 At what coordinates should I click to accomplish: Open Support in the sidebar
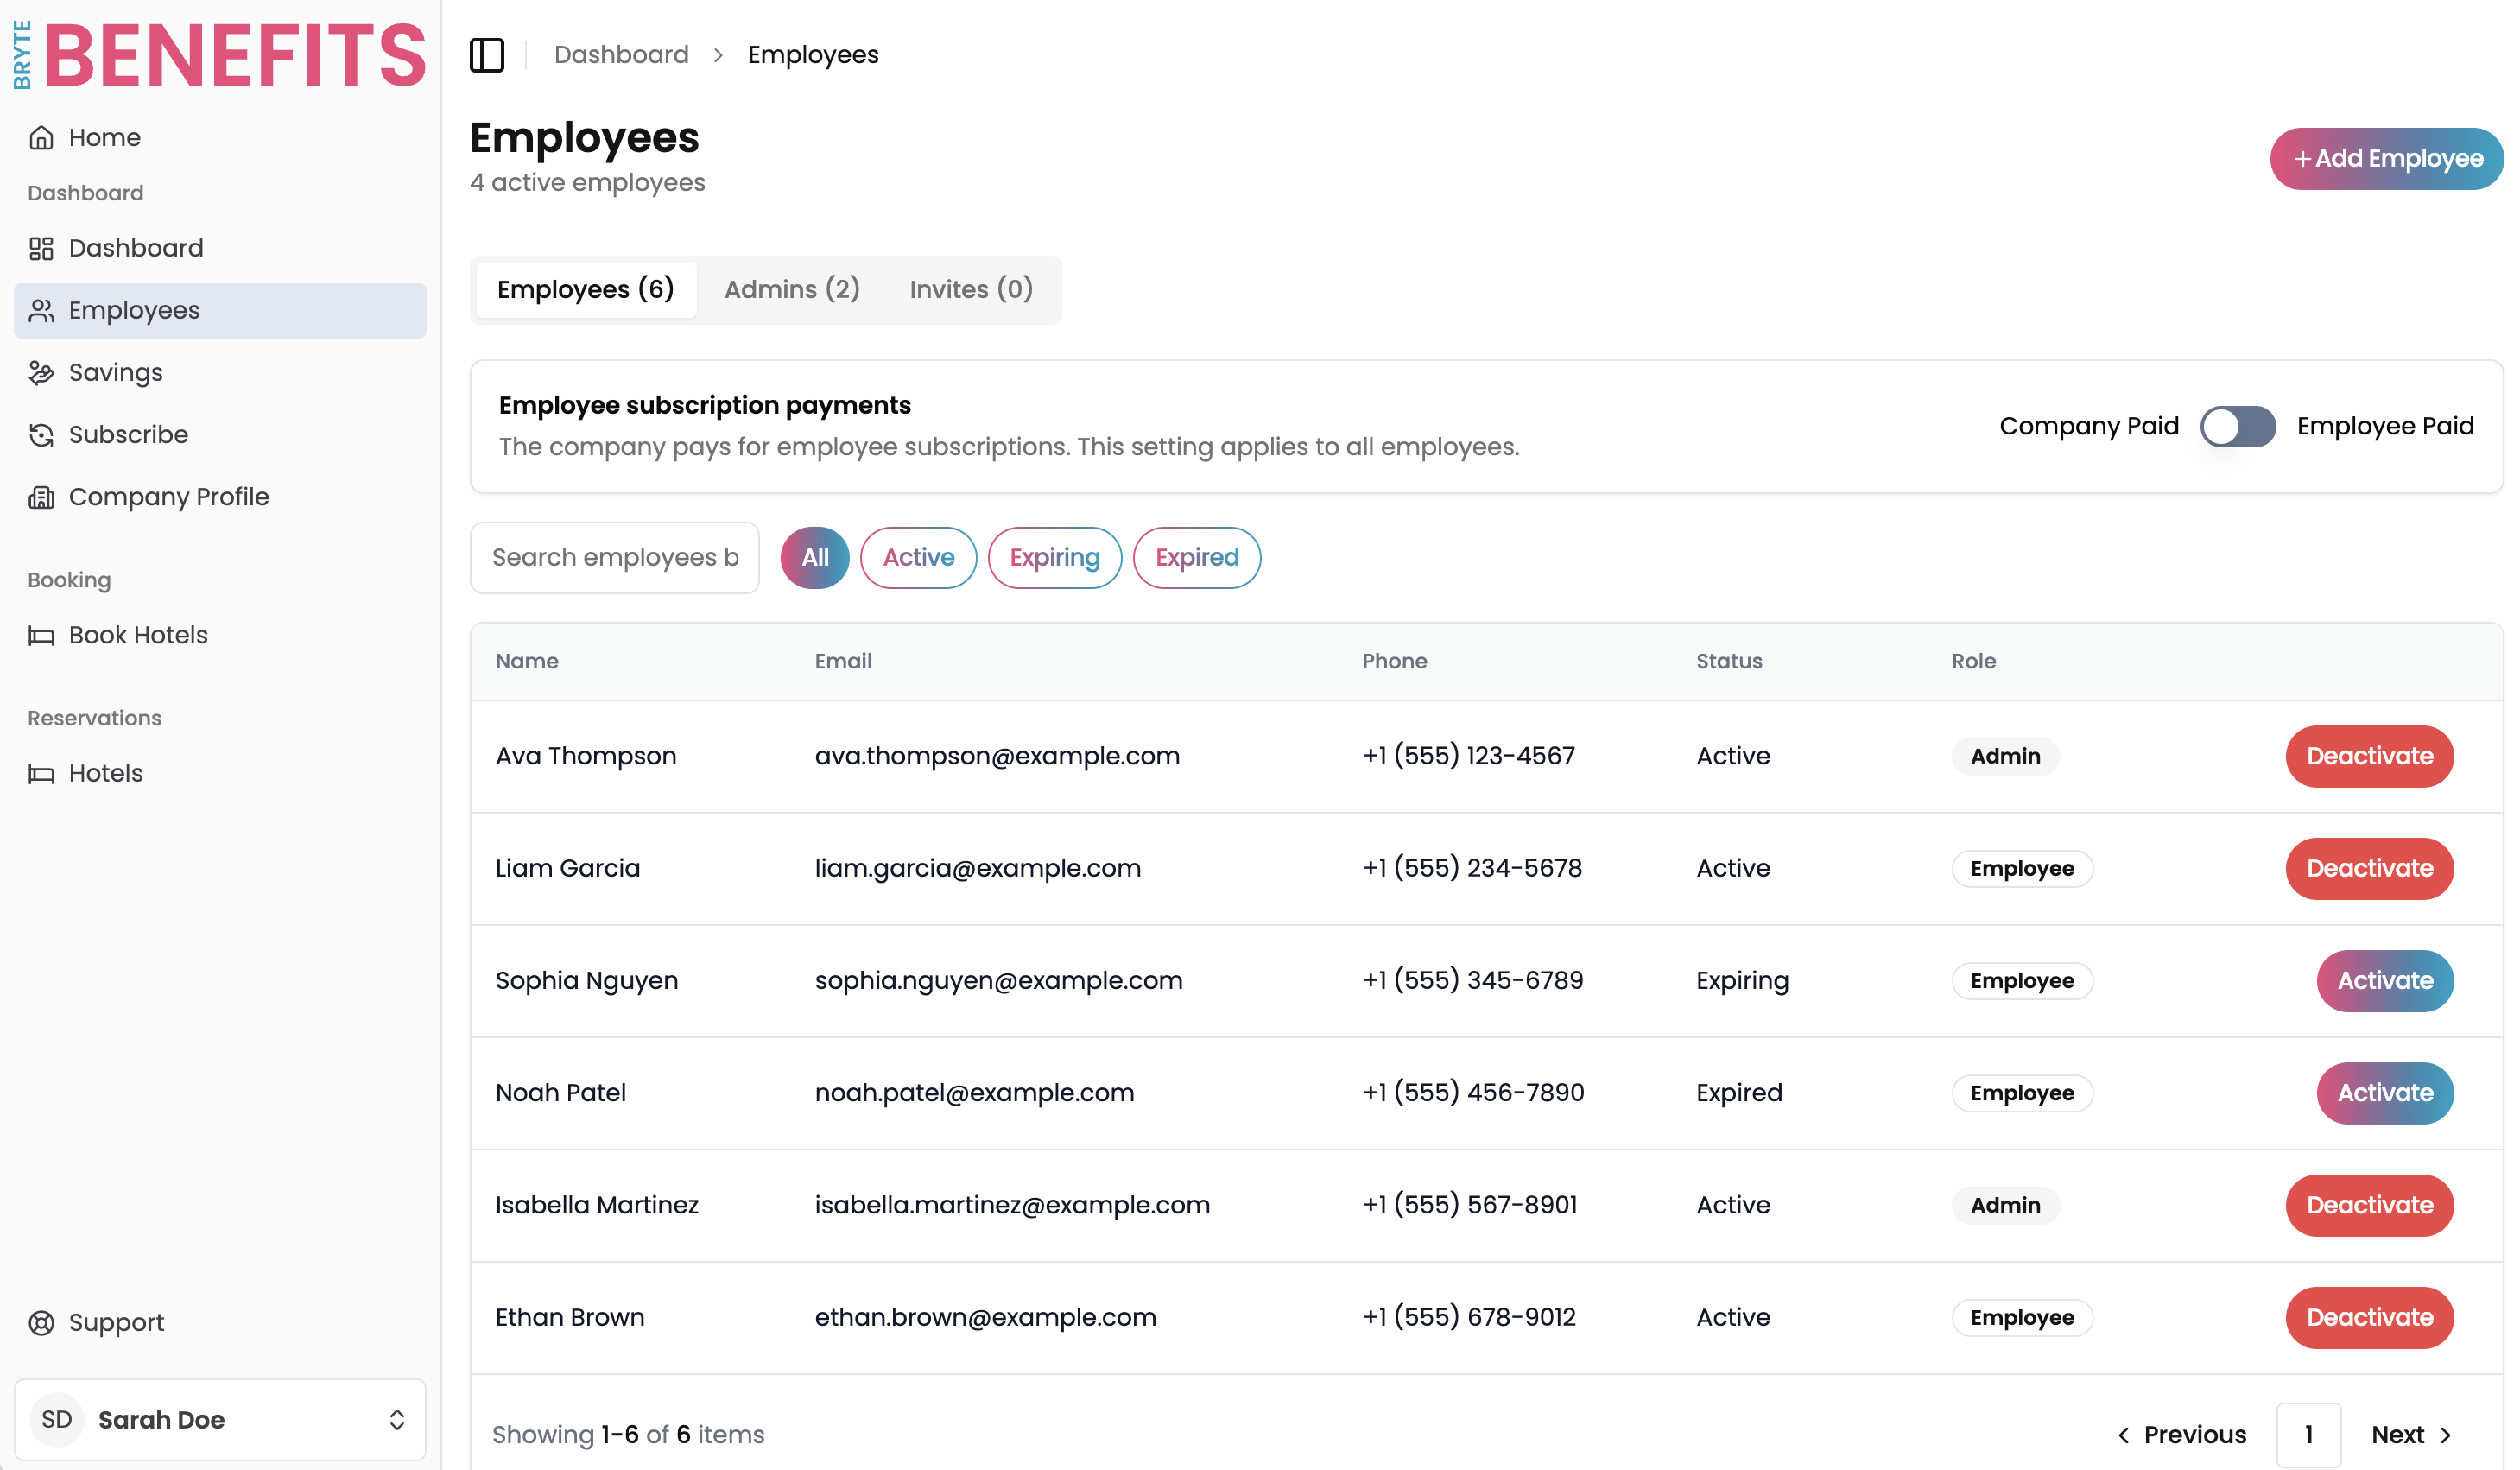tap(220, 1323)
